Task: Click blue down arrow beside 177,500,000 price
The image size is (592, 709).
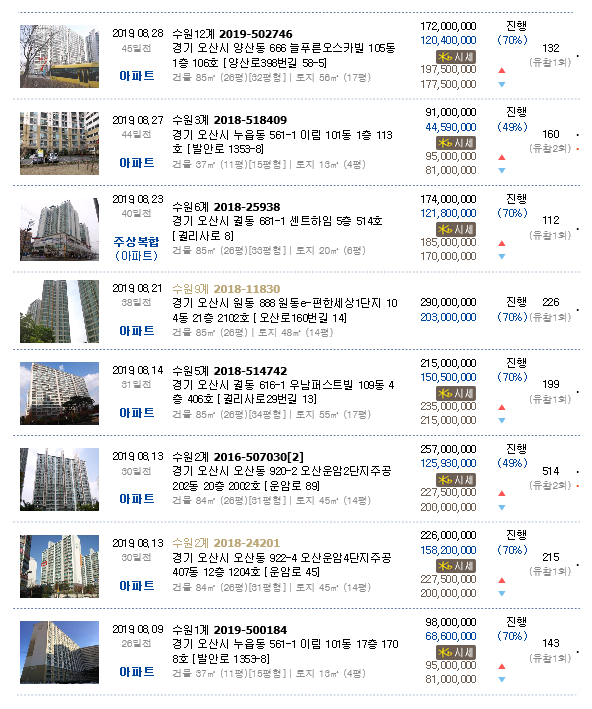Action: tap(502, 85)
